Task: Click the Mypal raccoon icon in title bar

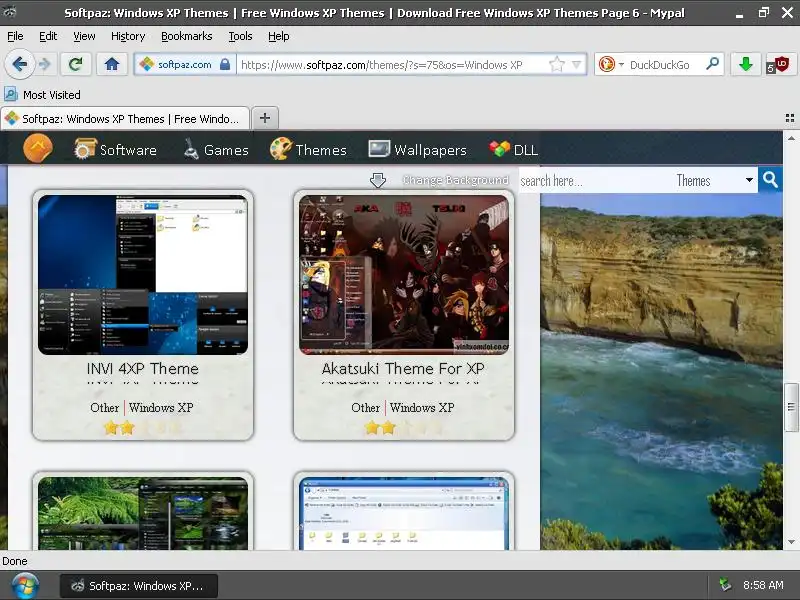Action: (x=10, y=12)
